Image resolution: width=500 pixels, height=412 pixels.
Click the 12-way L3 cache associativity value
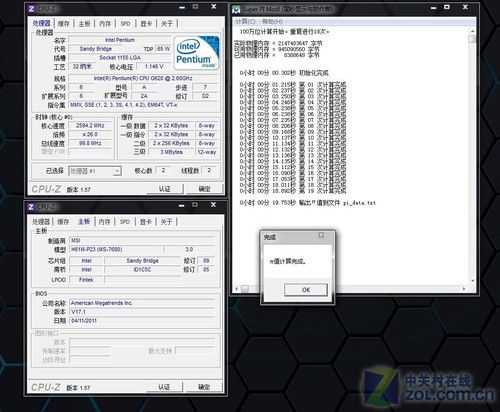(x=207, y=152)
